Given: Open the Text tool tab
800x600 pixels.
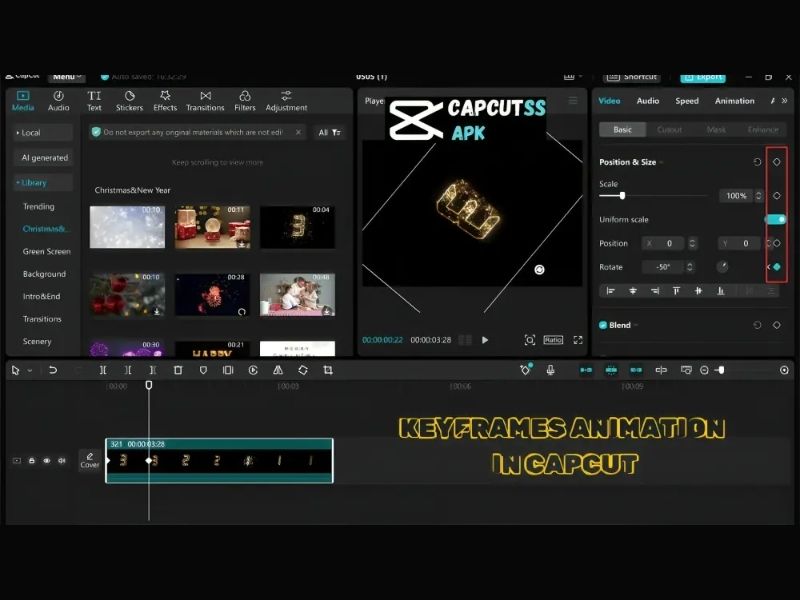Looking at the screenshot, I should [94, 101].
